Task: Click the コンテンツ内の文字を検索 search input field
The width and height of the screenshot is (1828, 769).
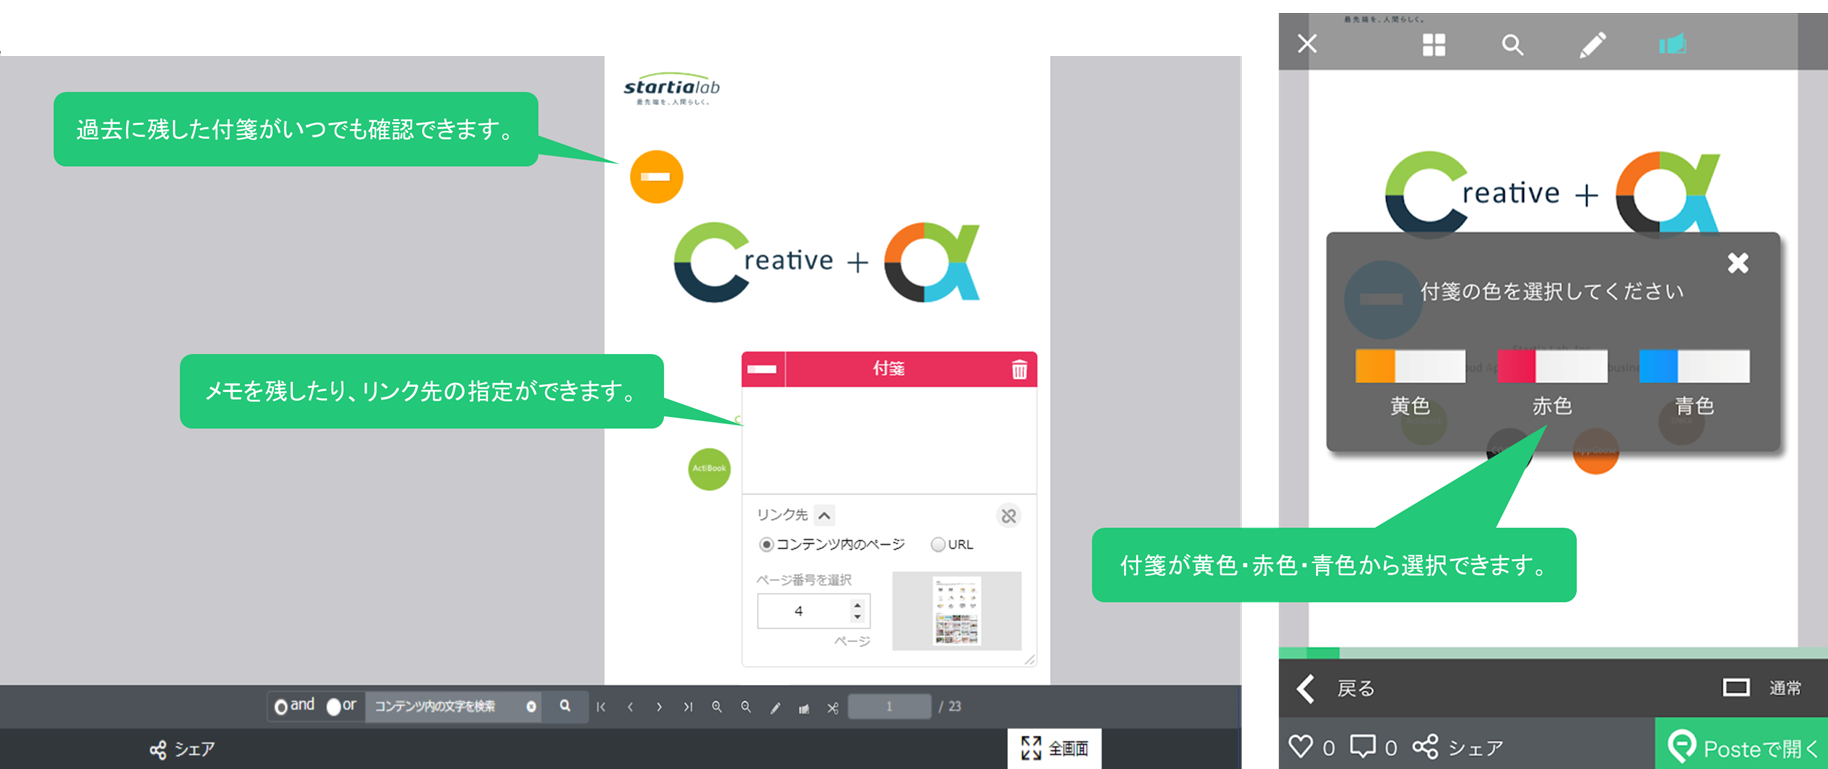Action: [445, 707]
